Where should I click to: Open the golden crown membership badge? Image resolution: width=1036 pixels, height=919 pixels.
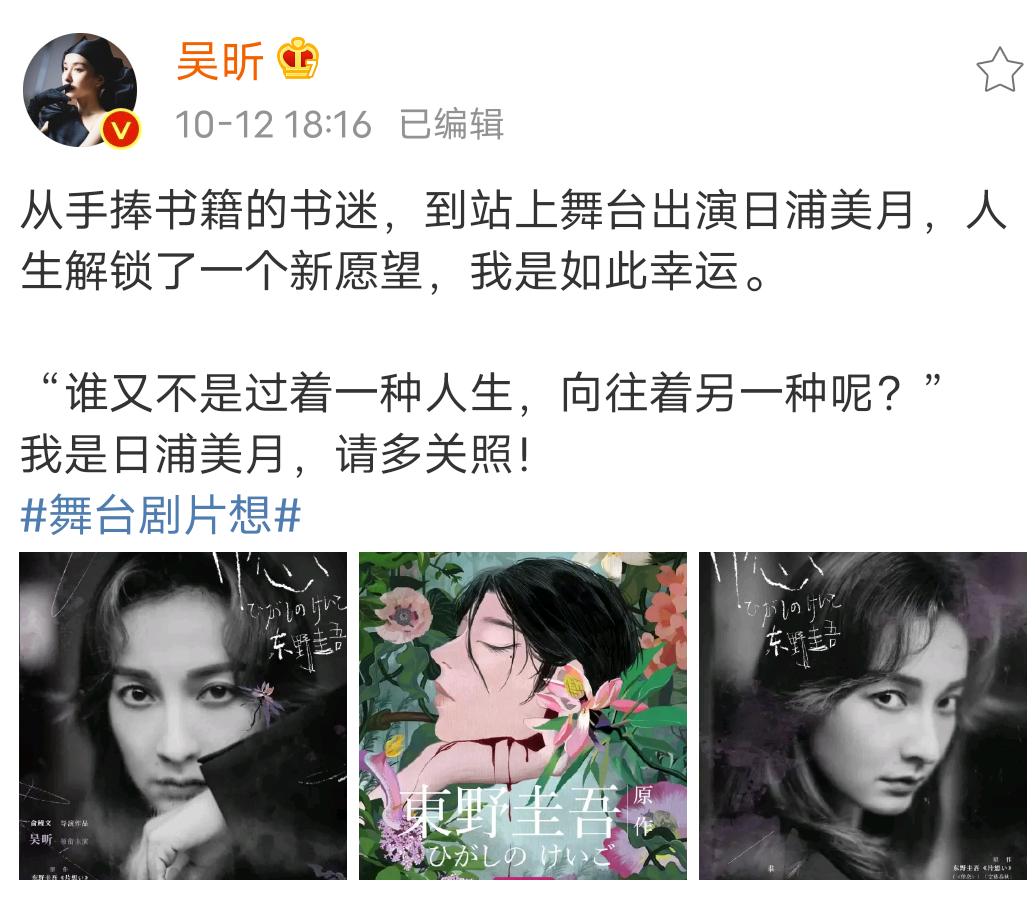297,59
